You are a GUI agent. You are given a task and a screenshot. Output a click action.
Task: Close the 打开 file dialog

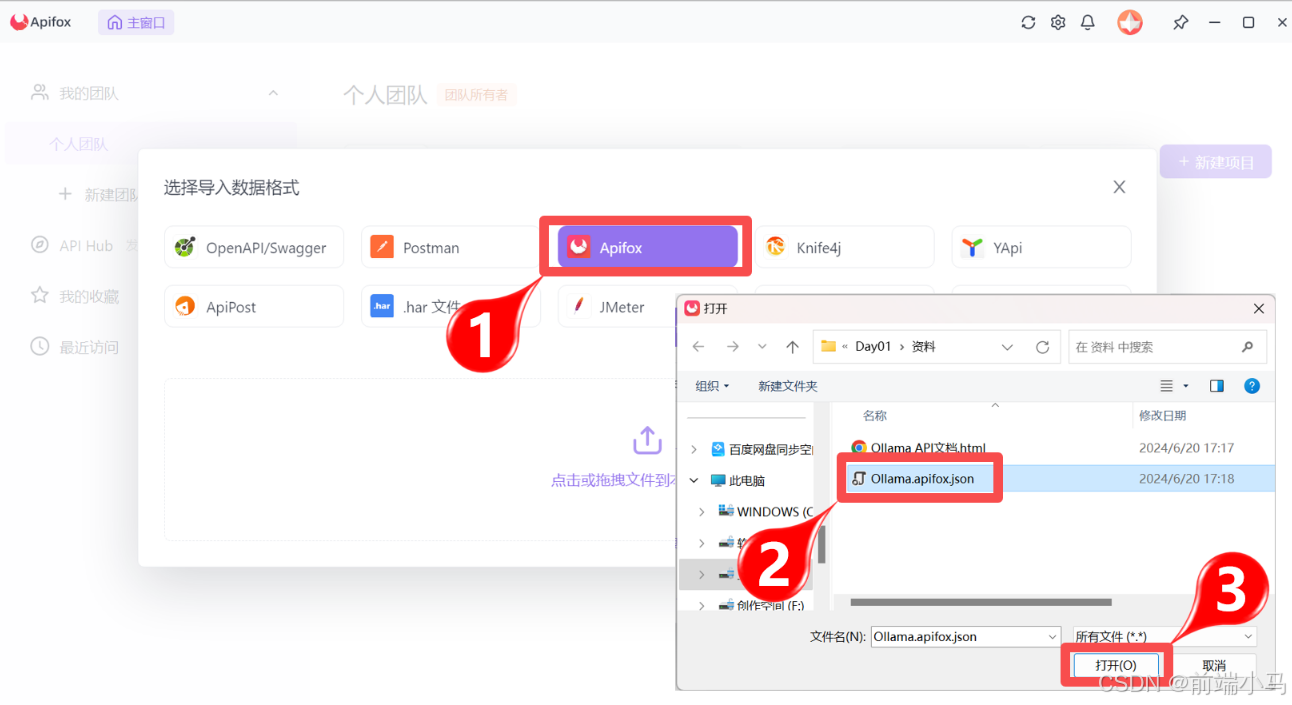coord(1257,309)
